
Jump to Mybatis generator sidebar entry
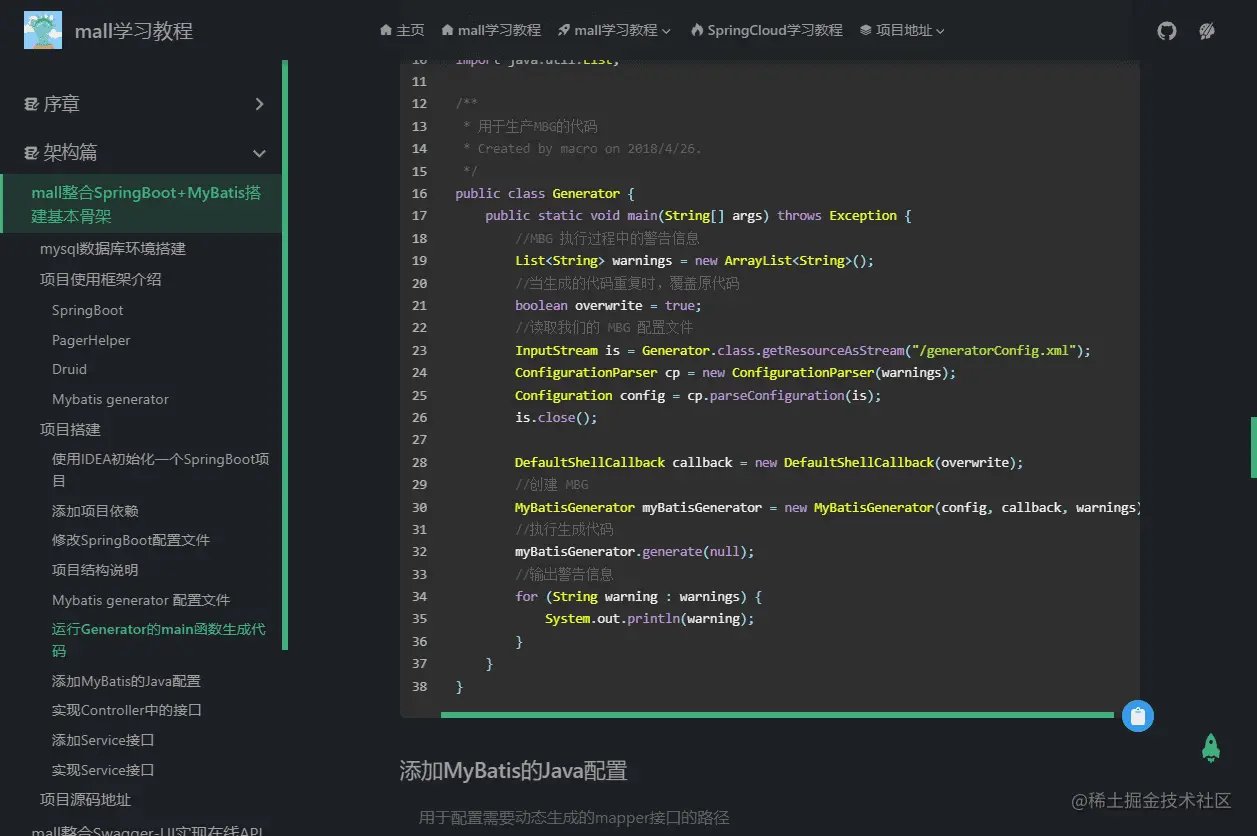click(x=110, y=400)
